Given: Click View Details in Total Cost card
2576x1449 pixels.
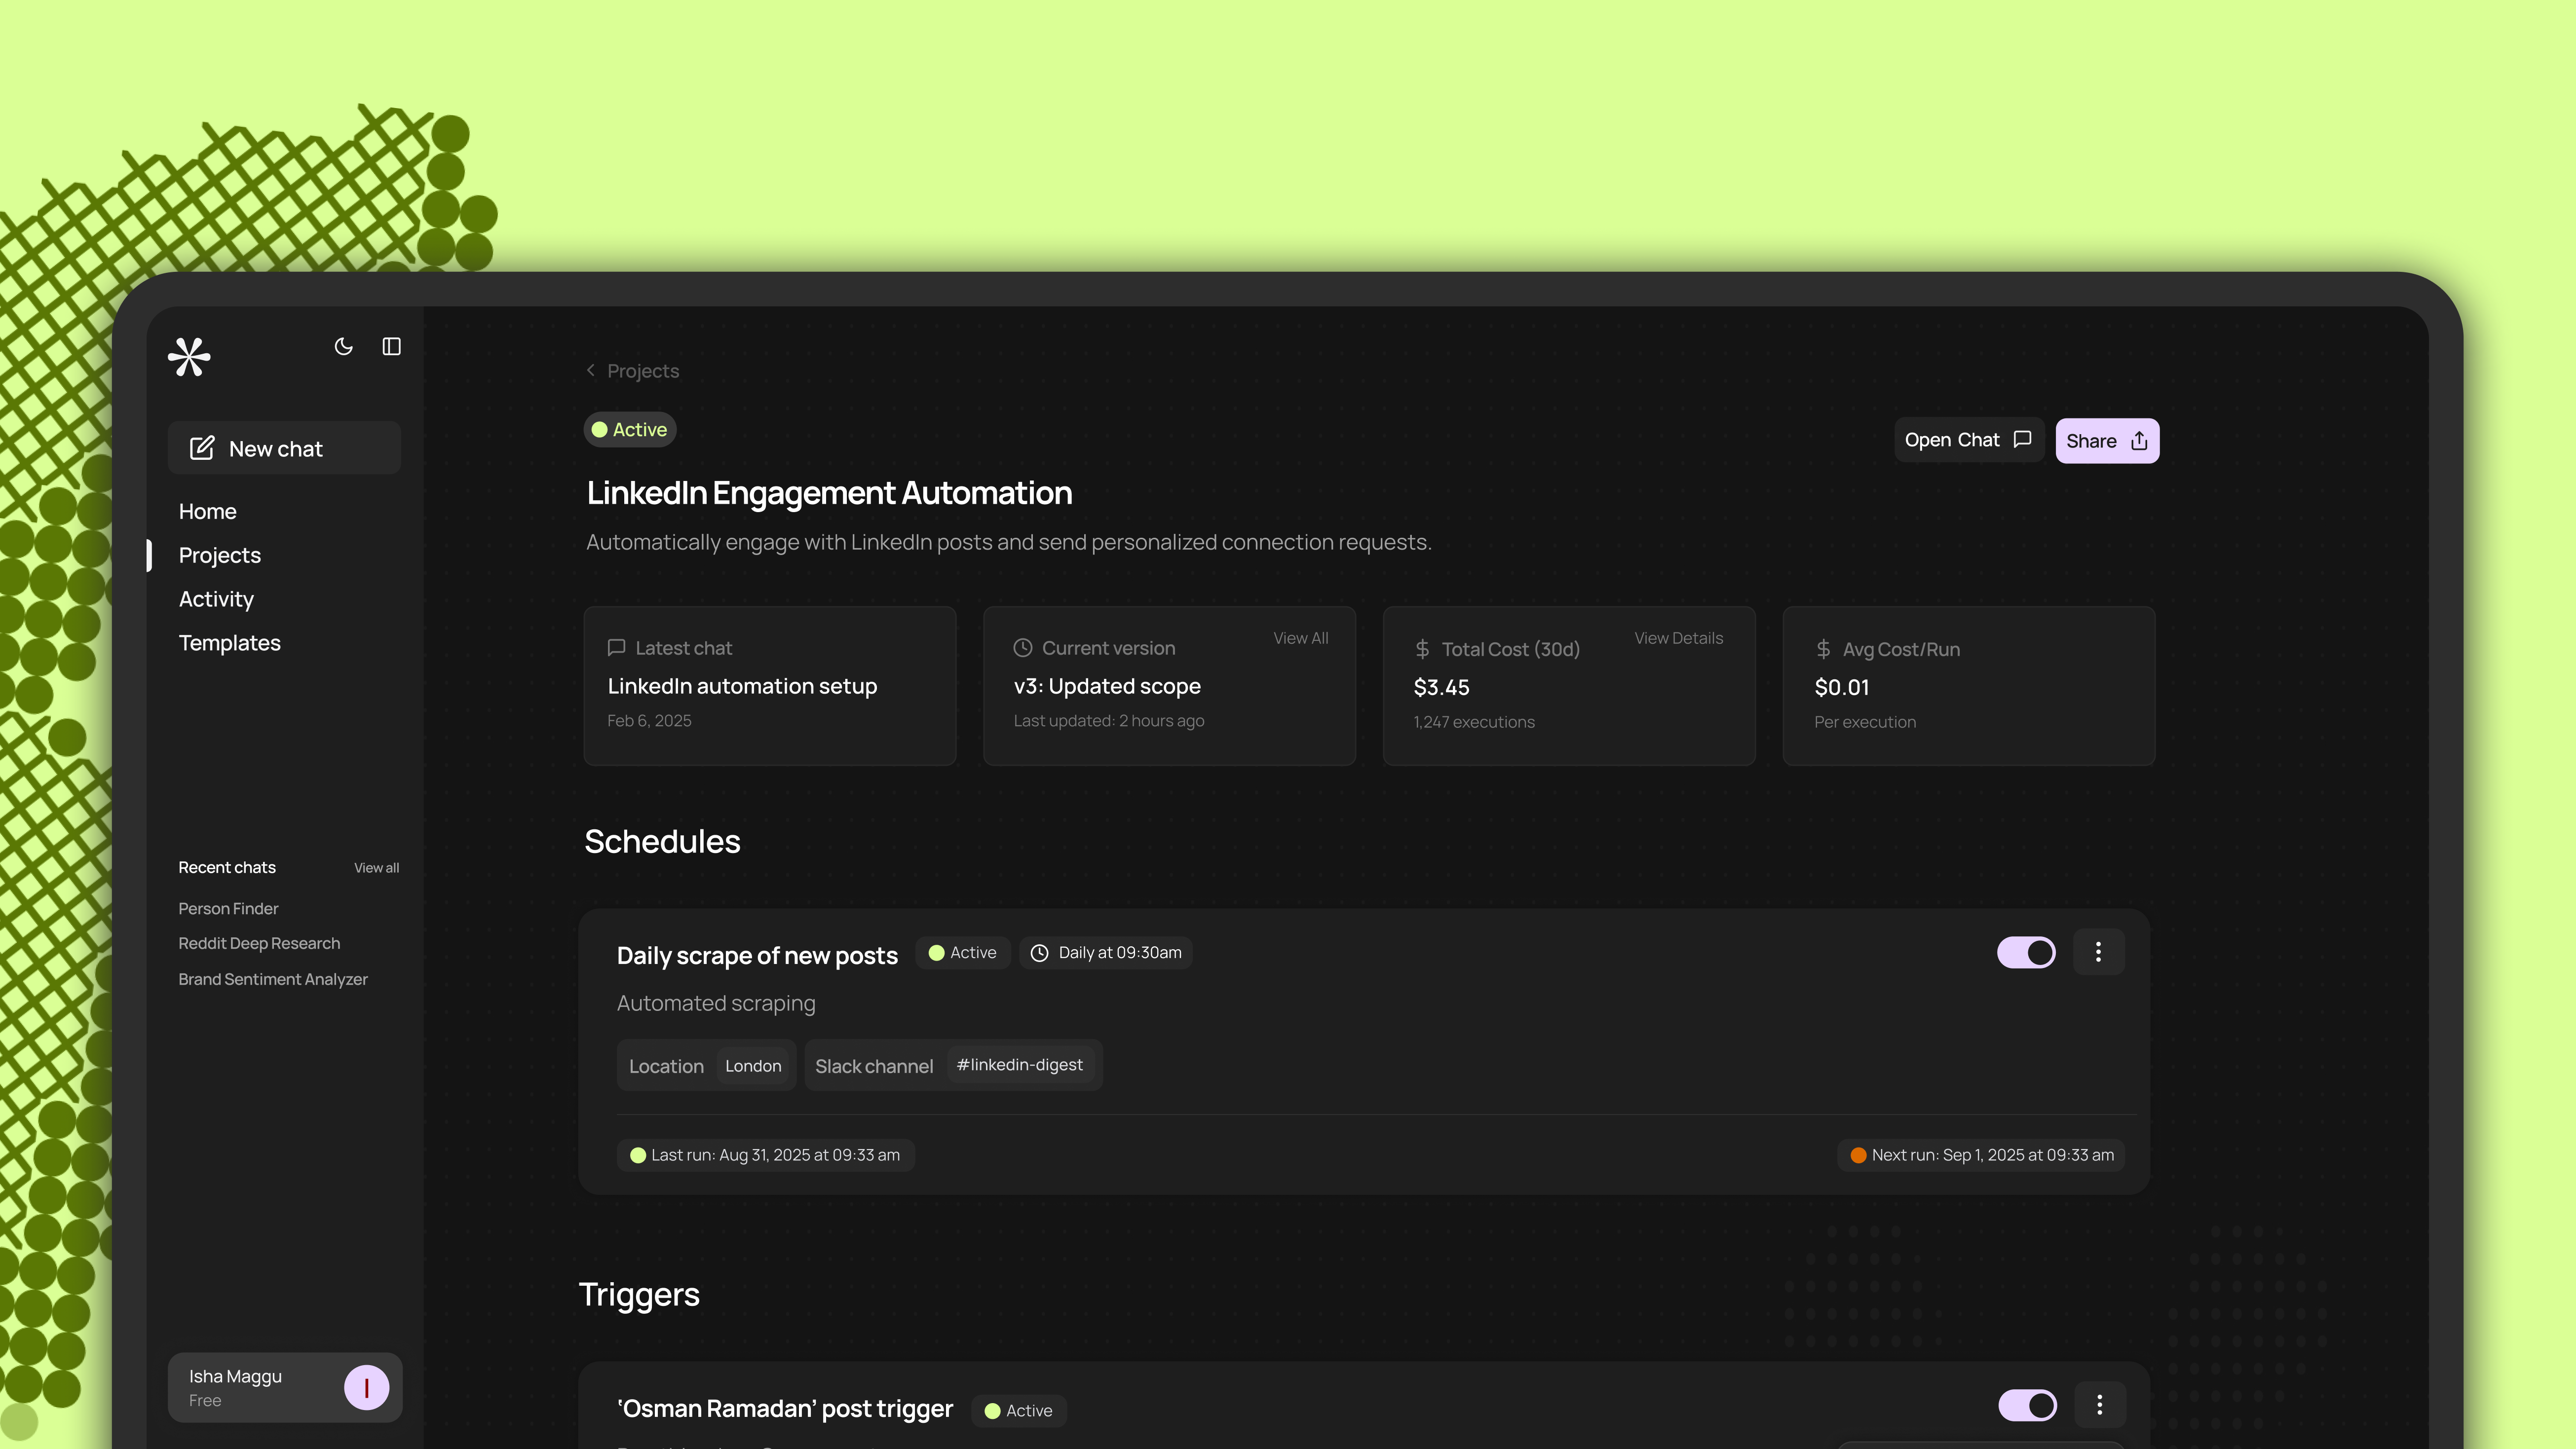Looking at the screenshot, I should coord(1678,638).
